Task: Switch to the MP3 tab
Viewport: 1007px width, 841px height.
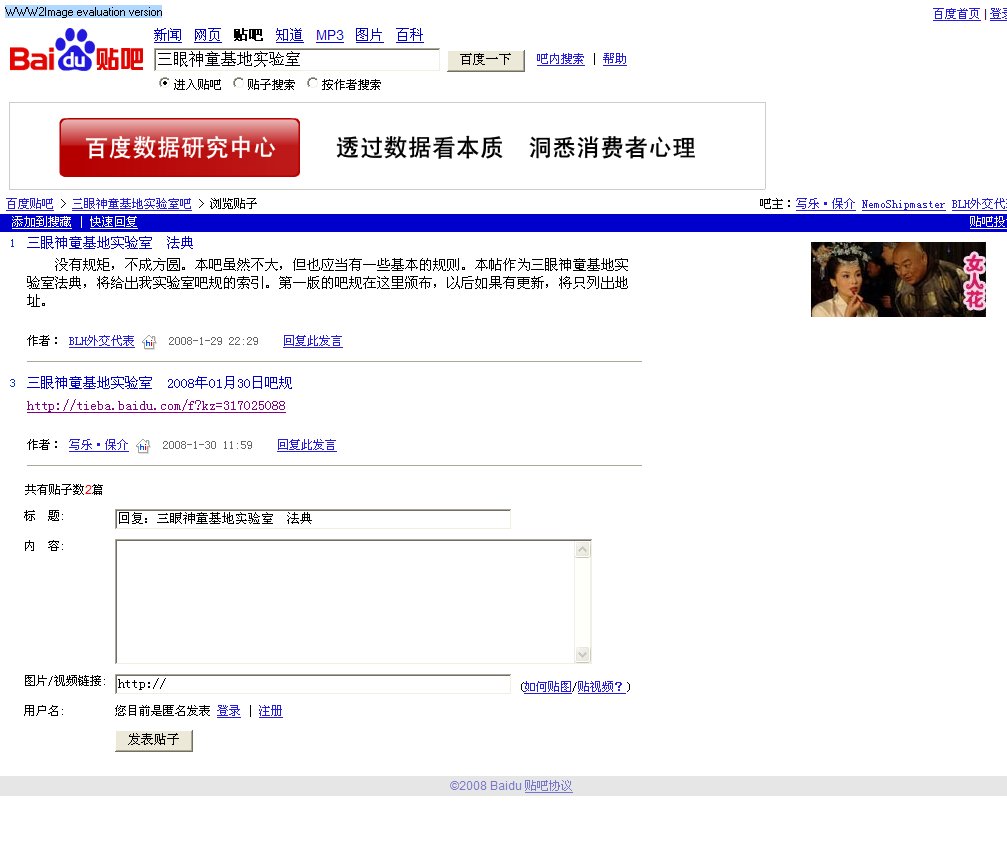Action: click(329, 35)
